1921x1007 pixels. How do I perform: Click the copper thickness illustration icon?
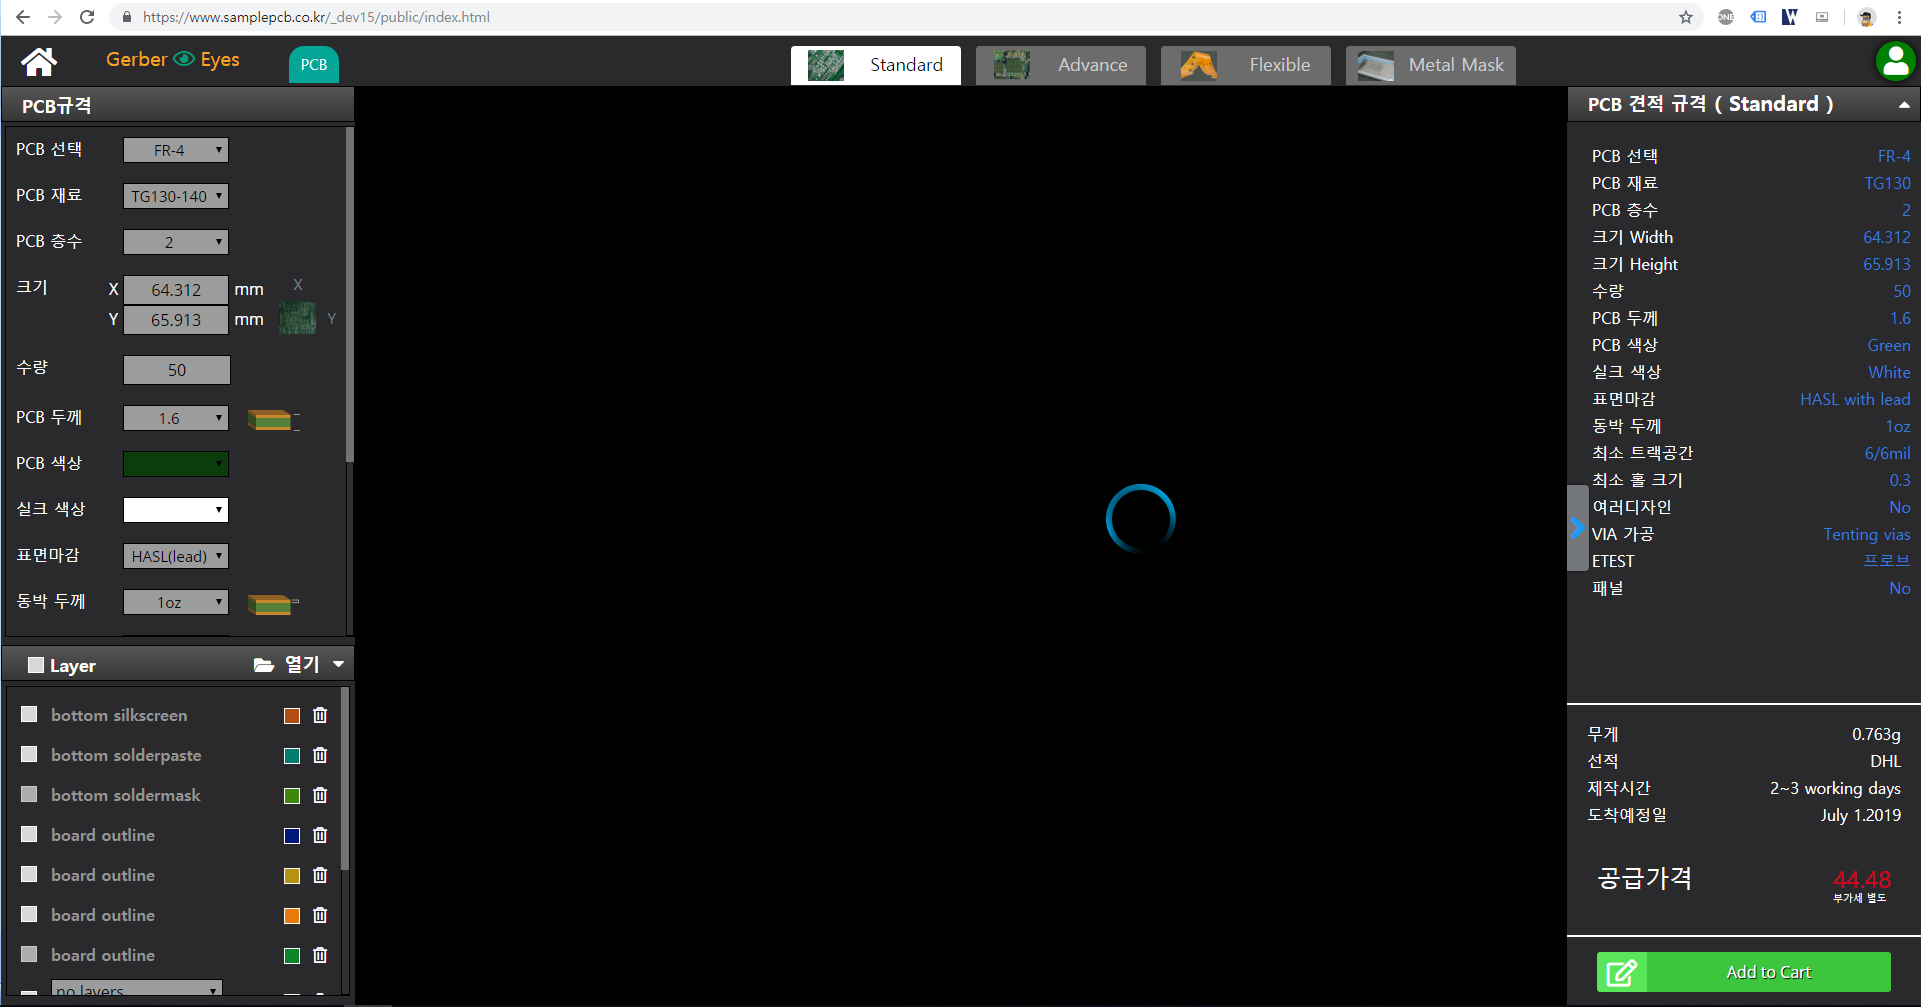273,604
